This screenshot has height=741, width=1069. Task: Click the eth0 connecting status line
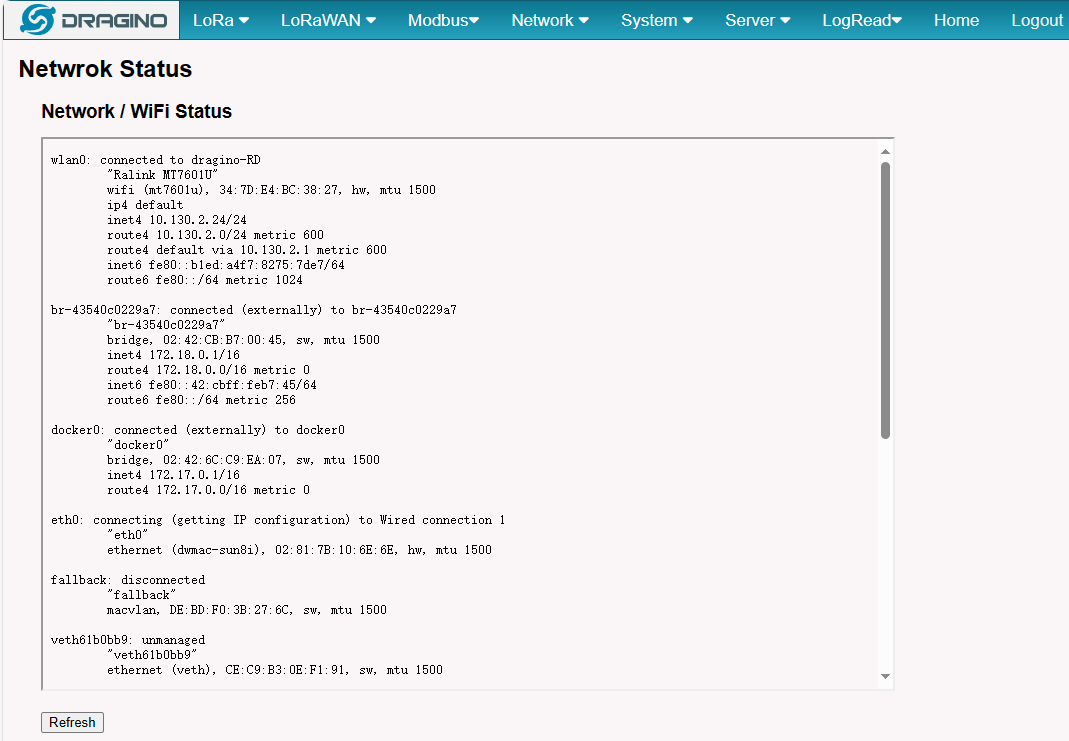[278, 519]
